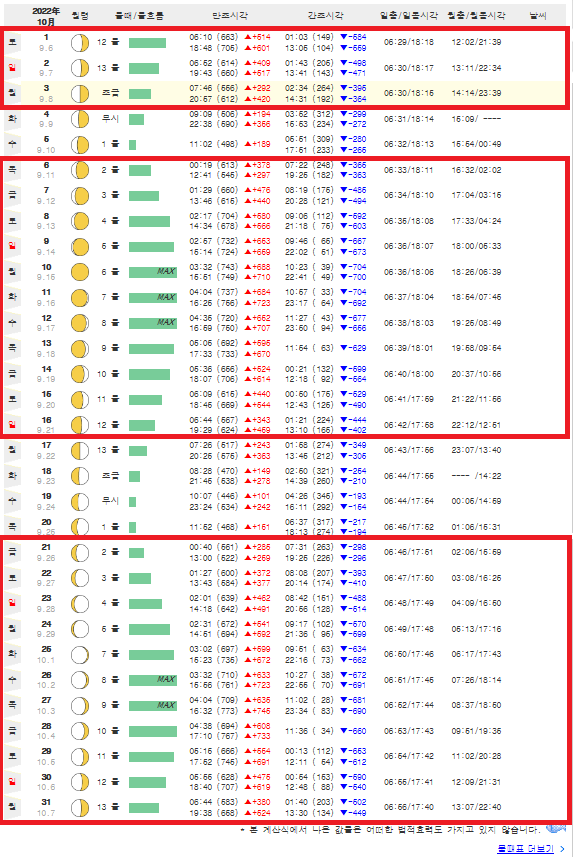573x857 pixels.
Task: Click the red Sunday icon beside October 9
Action: click(13, 246)
